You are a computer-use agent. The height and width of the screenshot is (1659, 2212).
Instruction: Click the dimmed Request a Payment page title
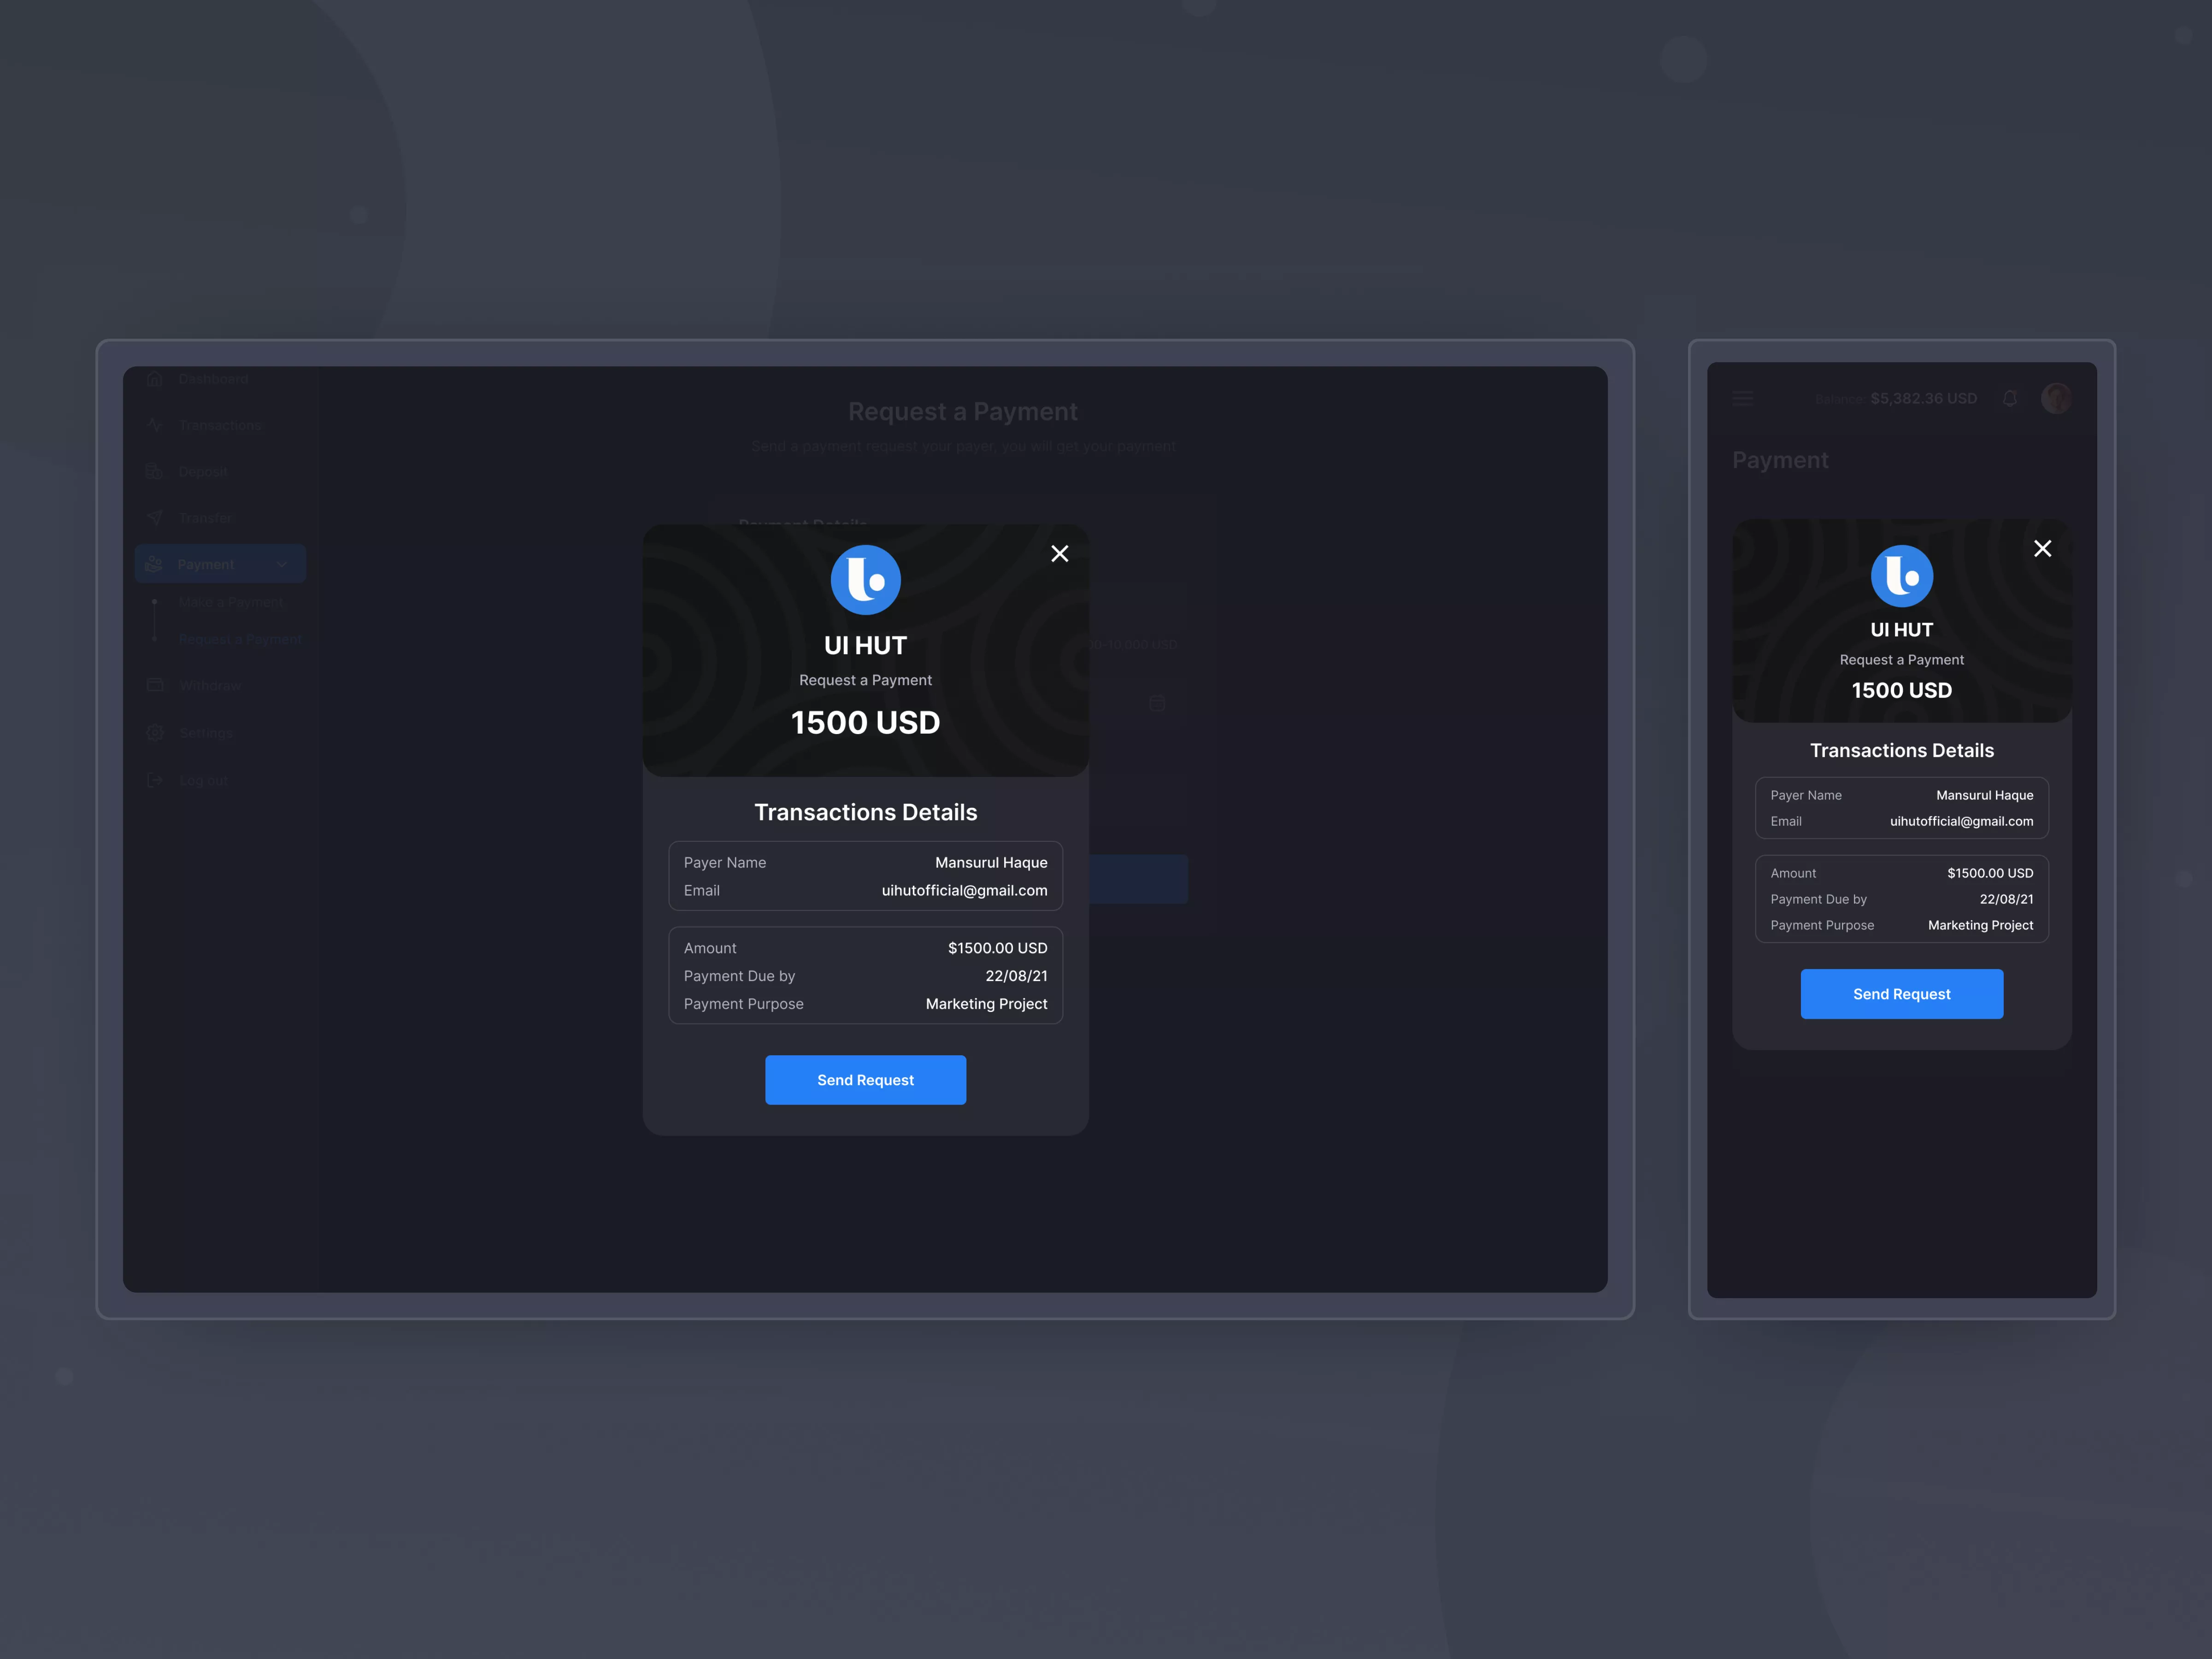963,412
